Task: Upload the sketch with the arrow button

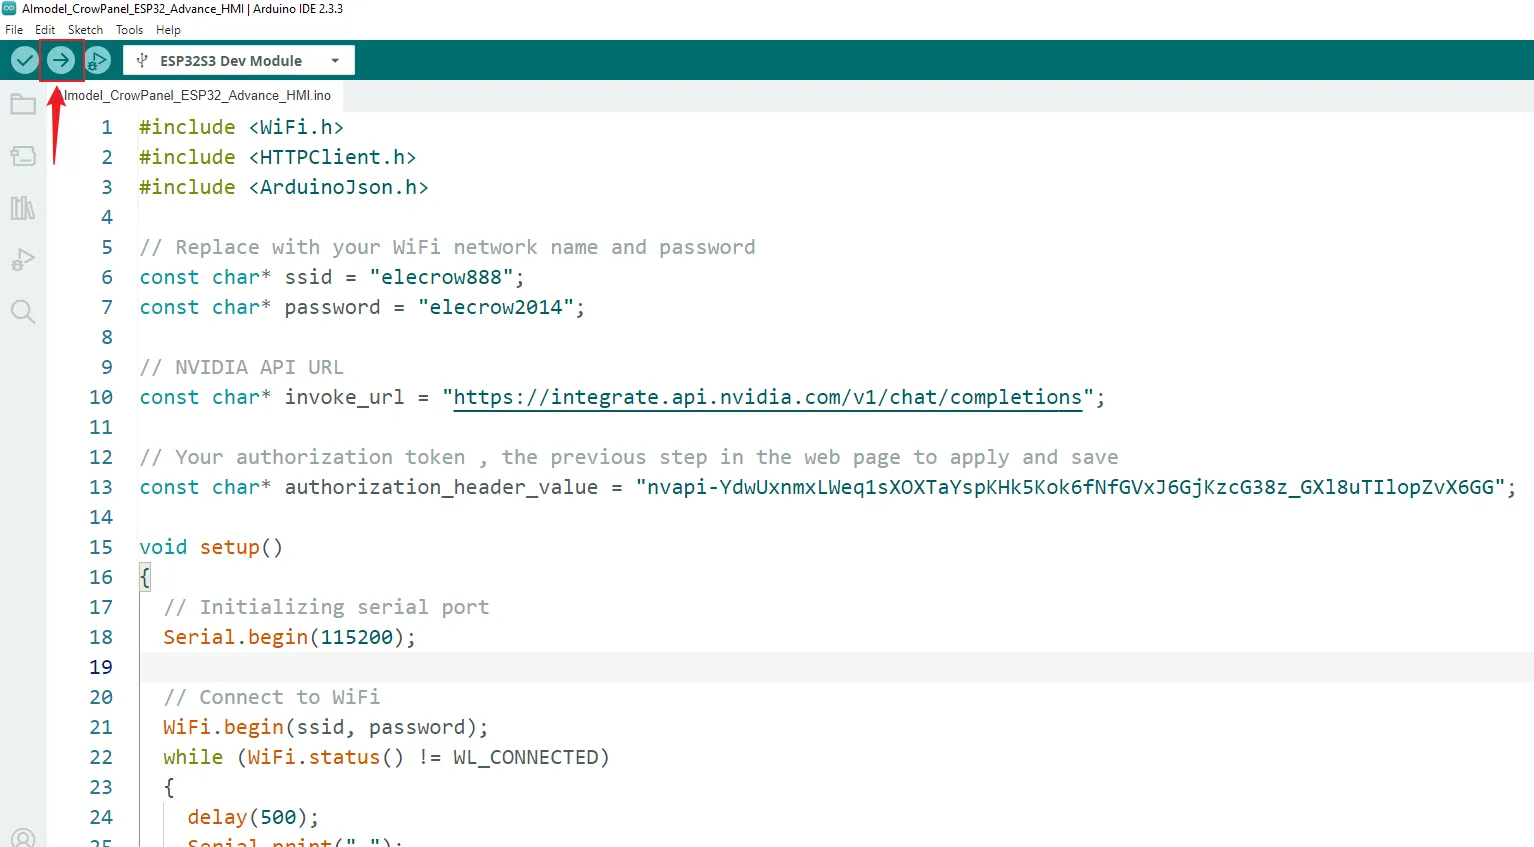Action: tap(61, 61)
